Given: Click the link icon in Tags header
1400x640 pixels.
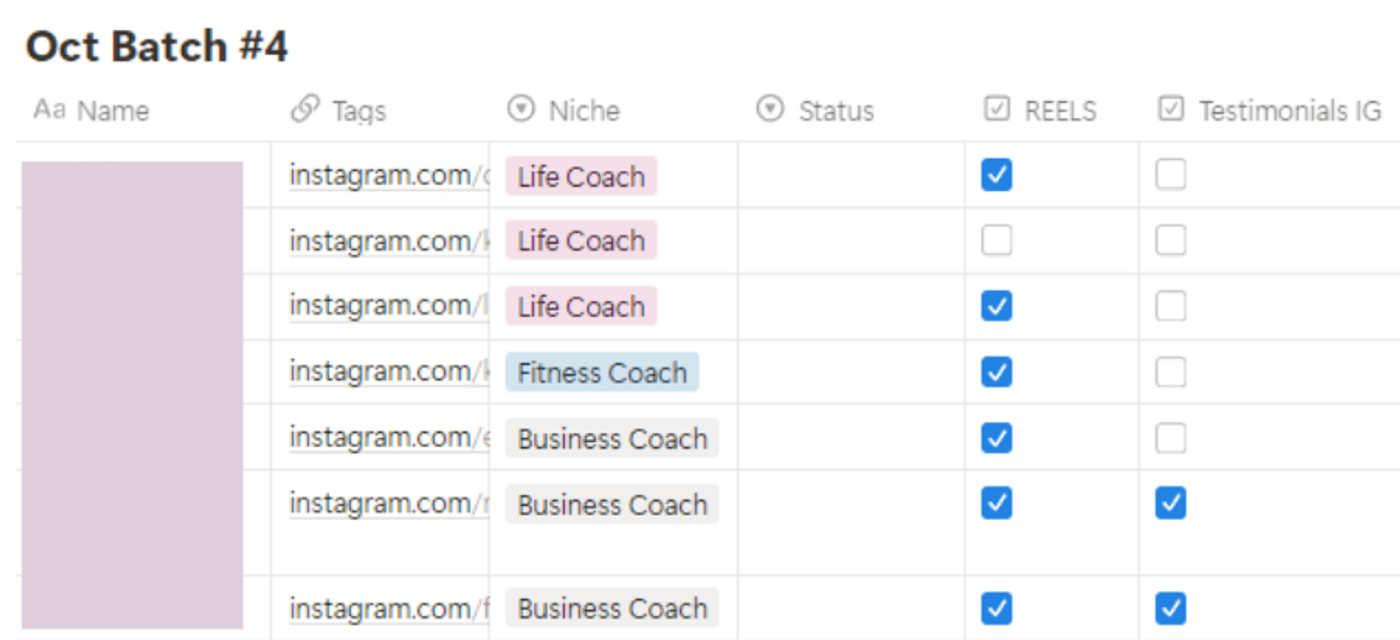Looking at the screenshot, I should pos(305,110).
